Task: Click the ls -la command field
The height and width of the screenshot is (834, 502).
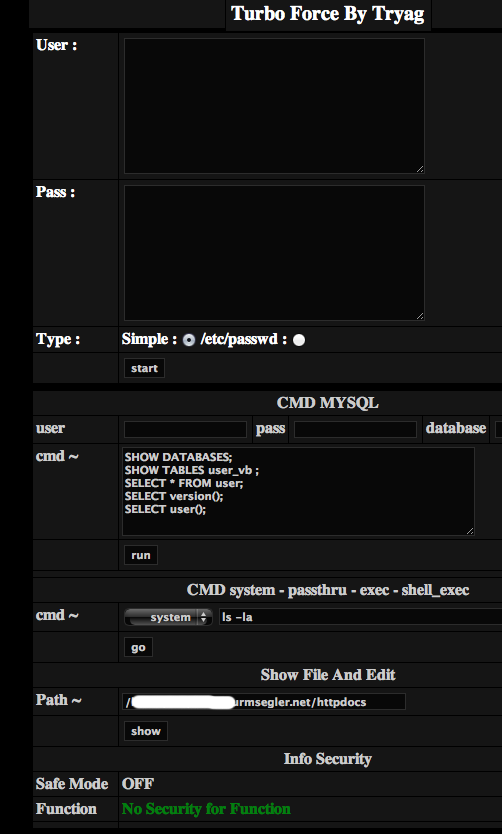Action: [361, 617]
